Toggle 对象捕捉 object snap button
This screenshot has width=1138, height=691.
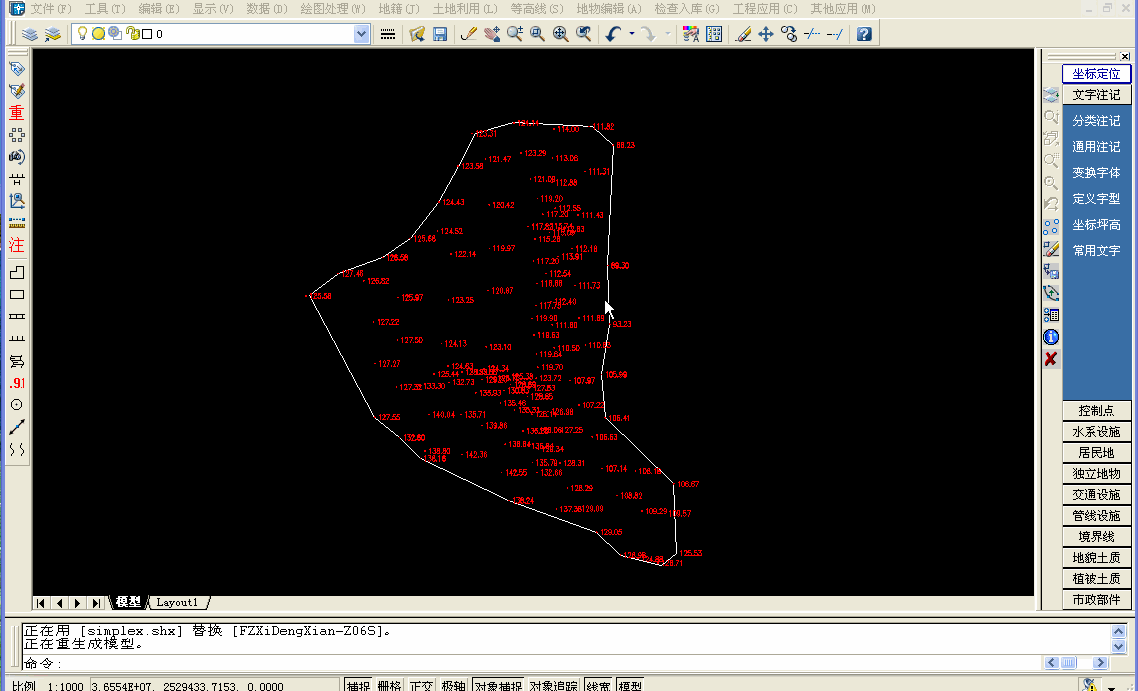498,685
